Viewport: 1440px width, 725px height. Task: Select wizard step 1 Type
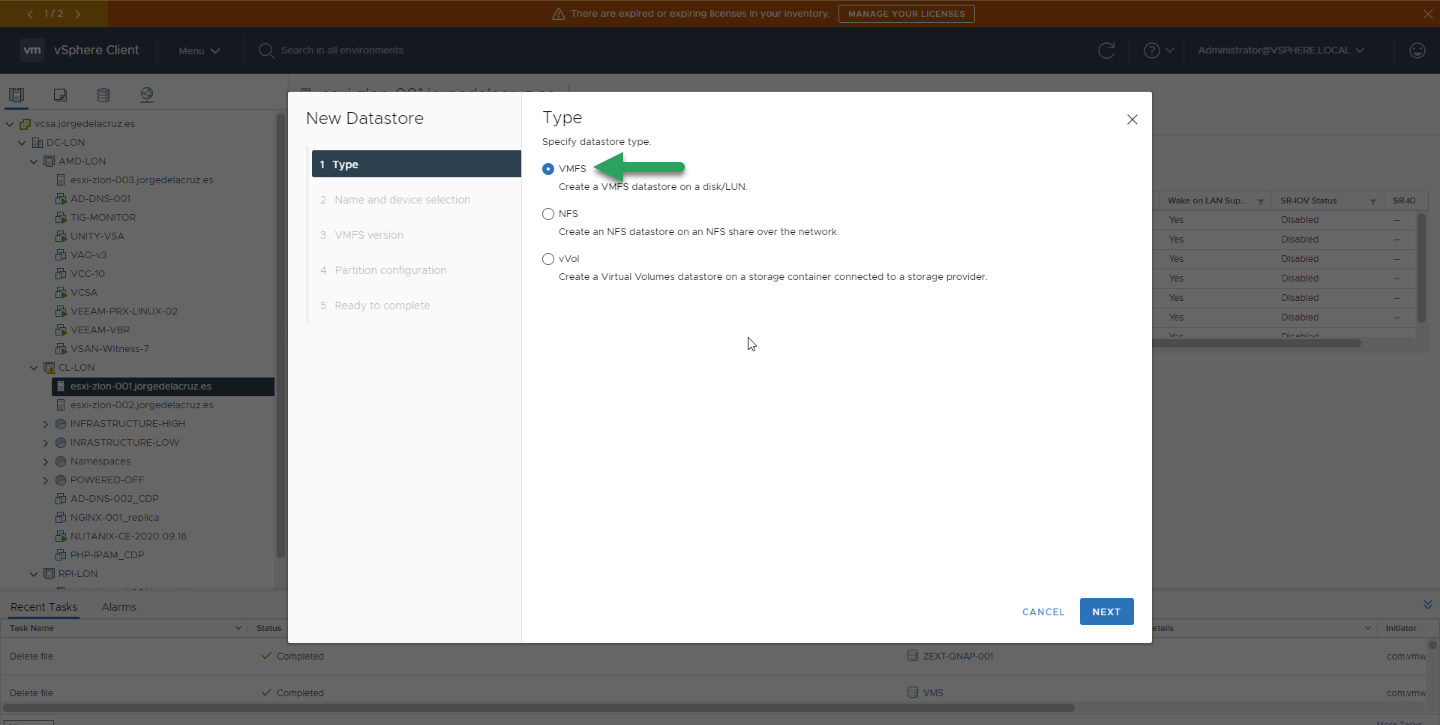point(416,164)
